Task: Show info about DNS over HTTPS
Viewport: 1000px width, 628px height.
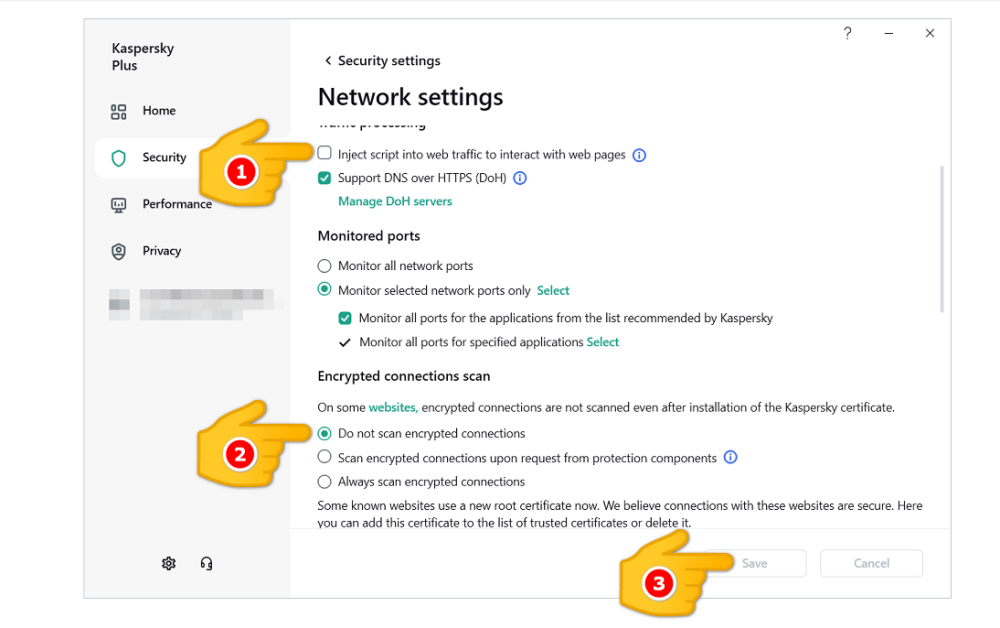Action: coord(520,179)
